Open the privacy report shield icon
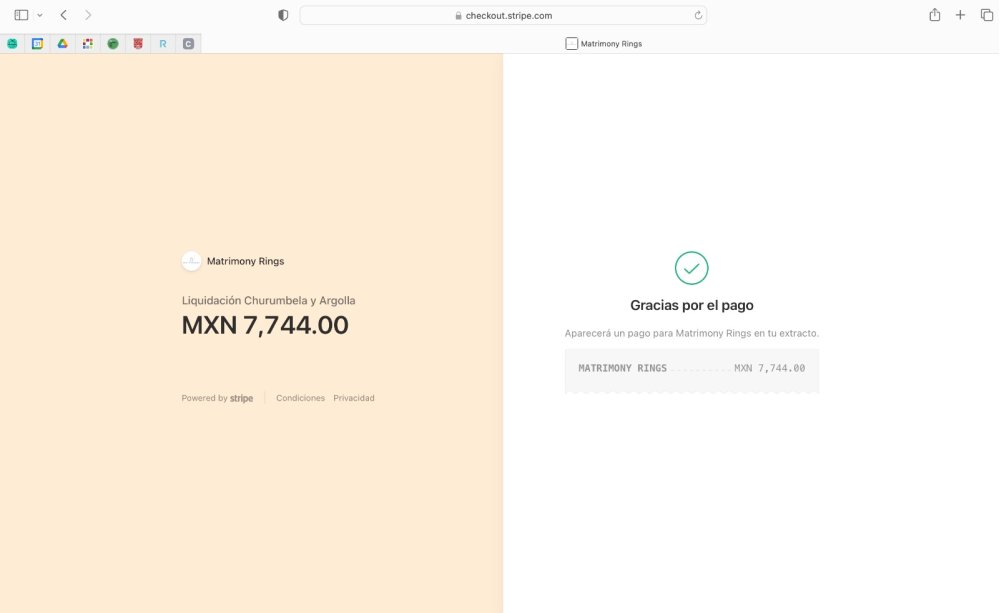Image resolution: width=1000 pixels, height=613 pixels. 283,15
